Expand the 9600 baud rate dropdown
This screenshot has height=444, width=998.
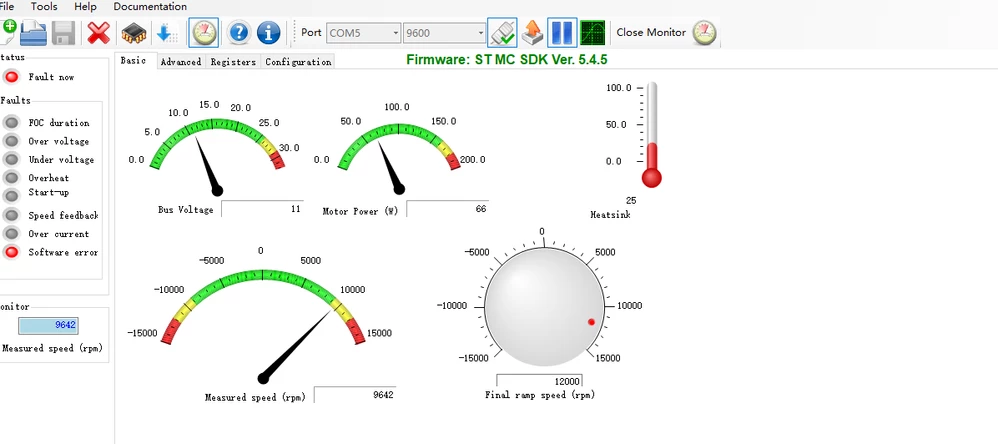[444, 32]
